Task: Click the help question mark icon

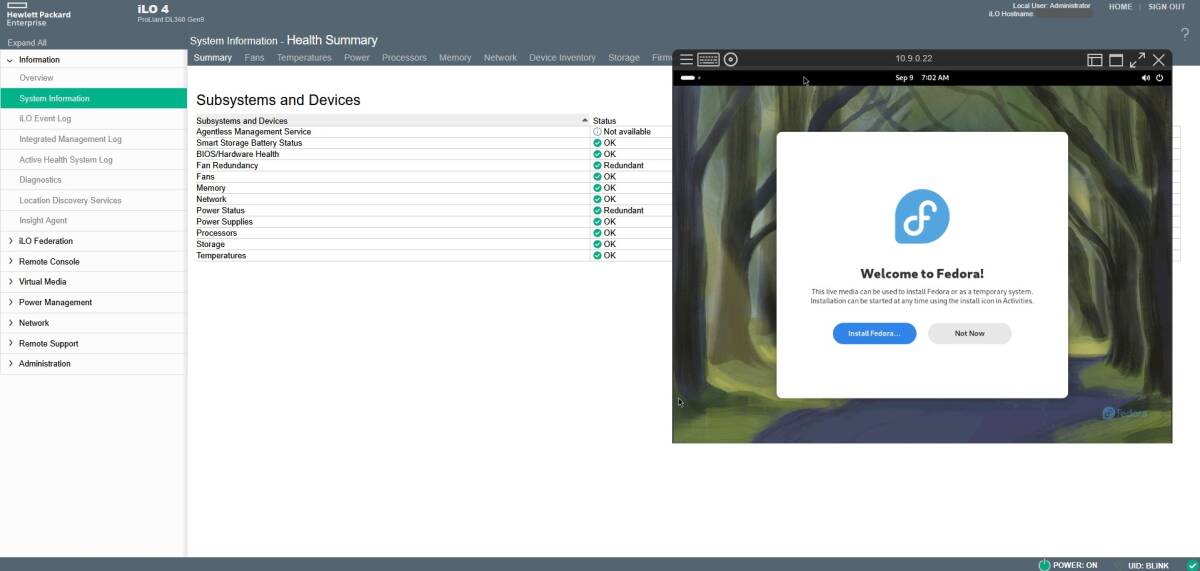Action: (x=1185, y=34)
